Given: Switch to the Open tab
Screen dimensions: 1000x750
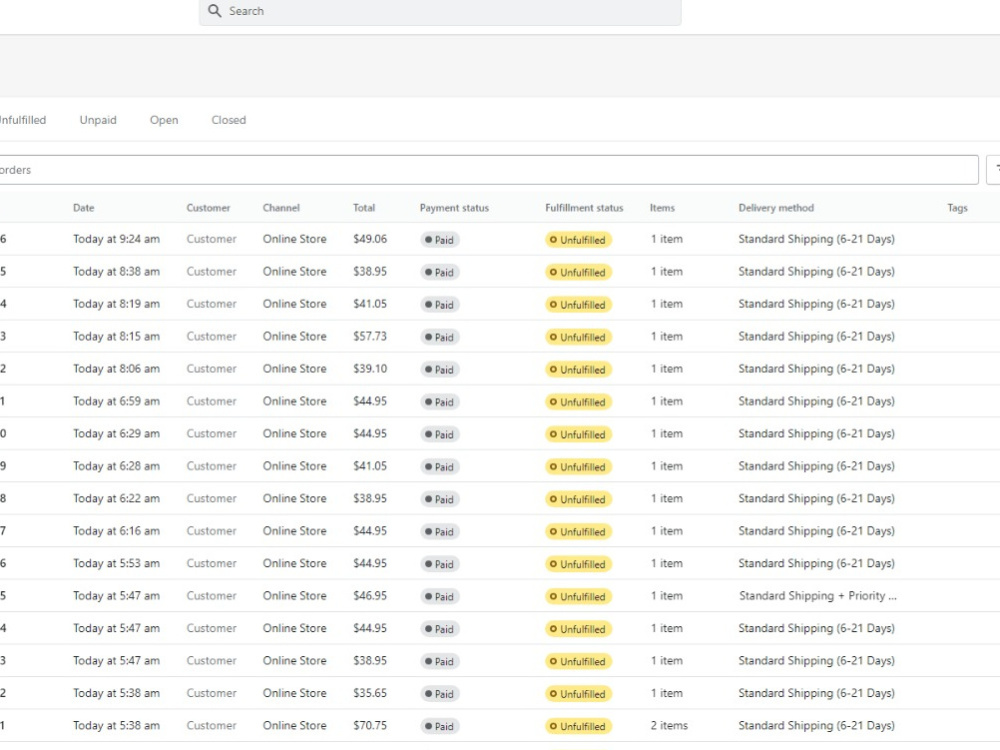Looking at the screenshot, I should (164, 120).
